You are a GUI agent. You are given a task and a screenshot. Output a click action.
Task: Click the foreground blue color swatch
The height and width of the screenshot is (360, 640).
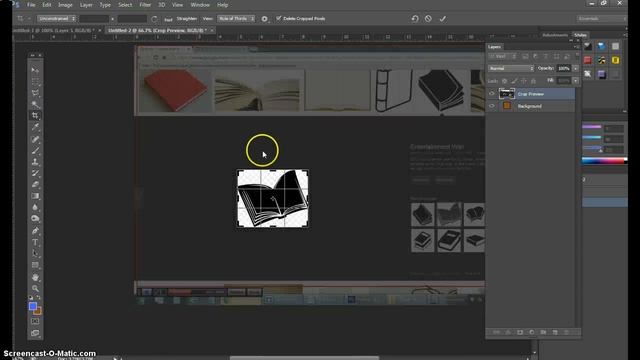click(33, 306)
